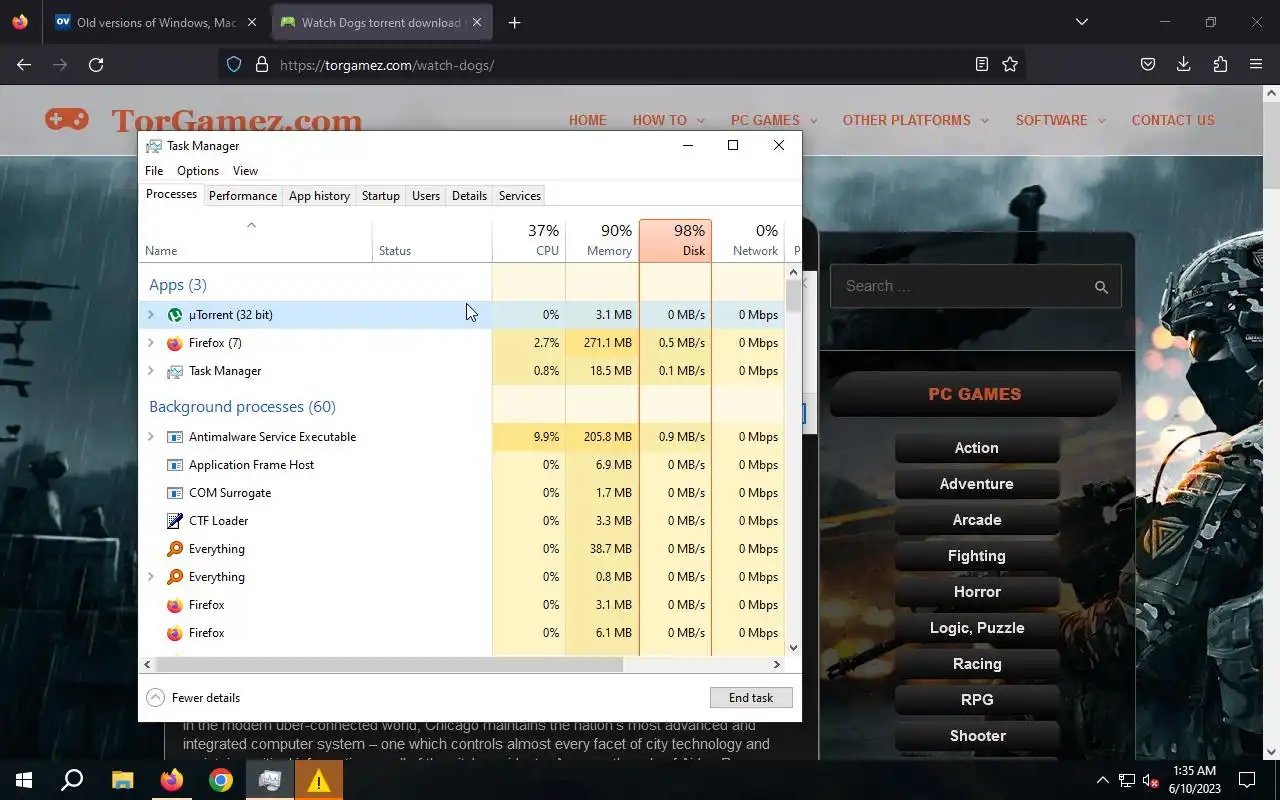Click COM Surrogate process icon
1280x800 pixels.
(x=175, y=493)
